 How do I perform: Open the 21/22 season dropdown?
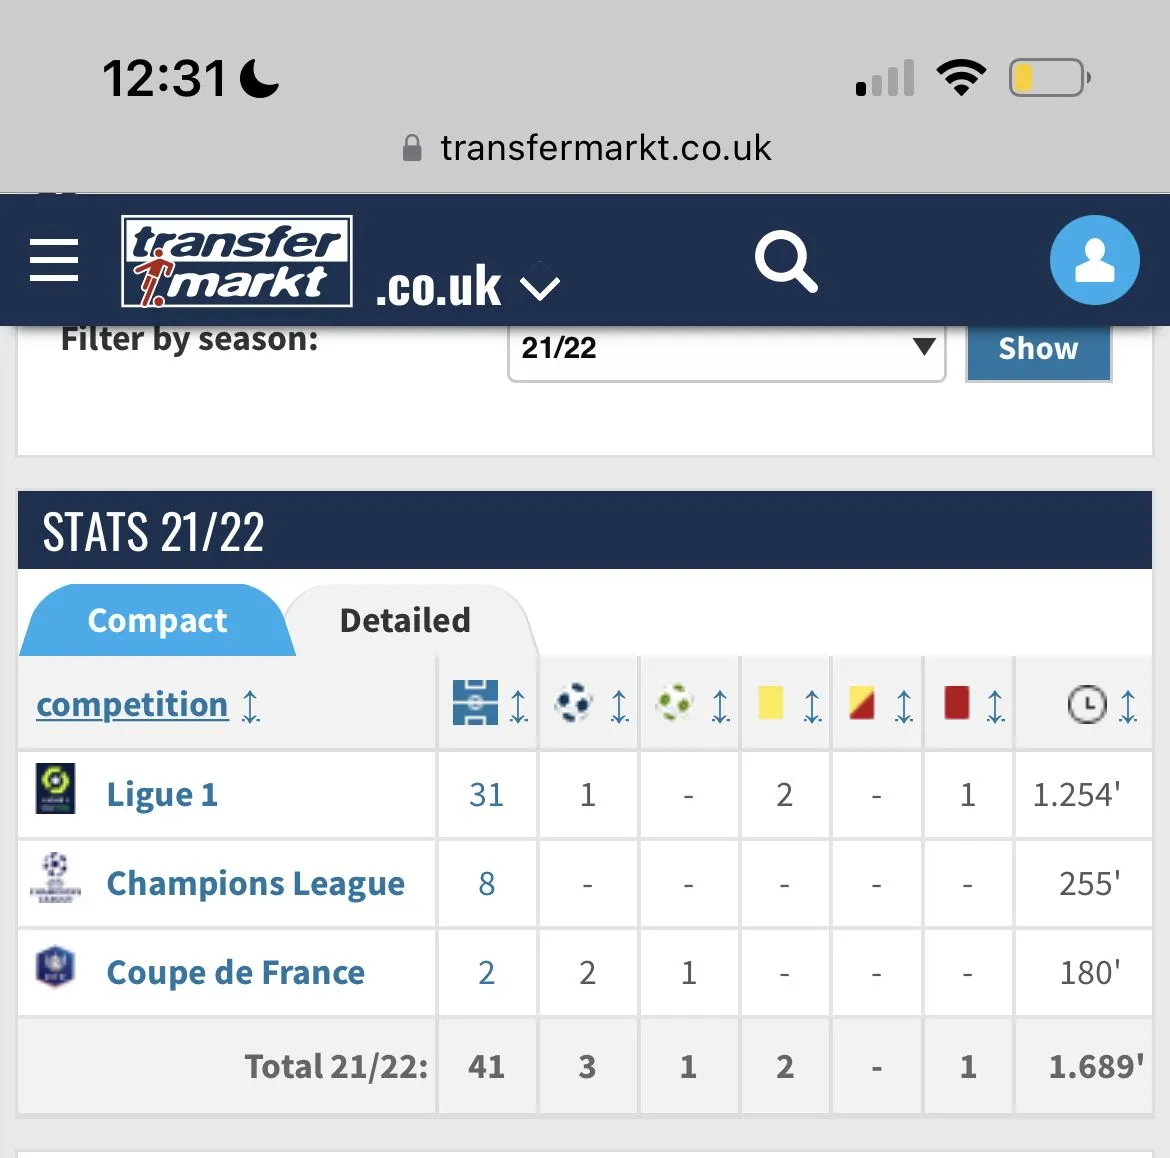click(726, 348)
